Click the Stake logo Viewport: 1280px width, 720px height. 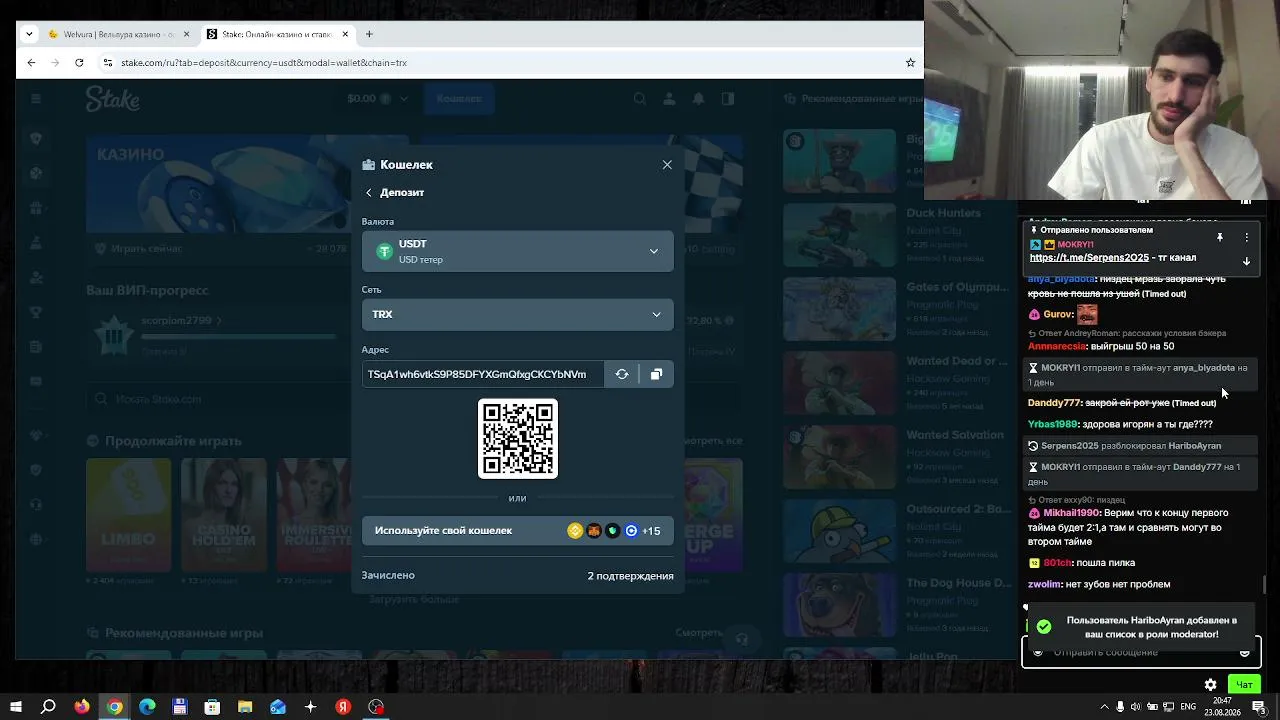pos(112,99)
